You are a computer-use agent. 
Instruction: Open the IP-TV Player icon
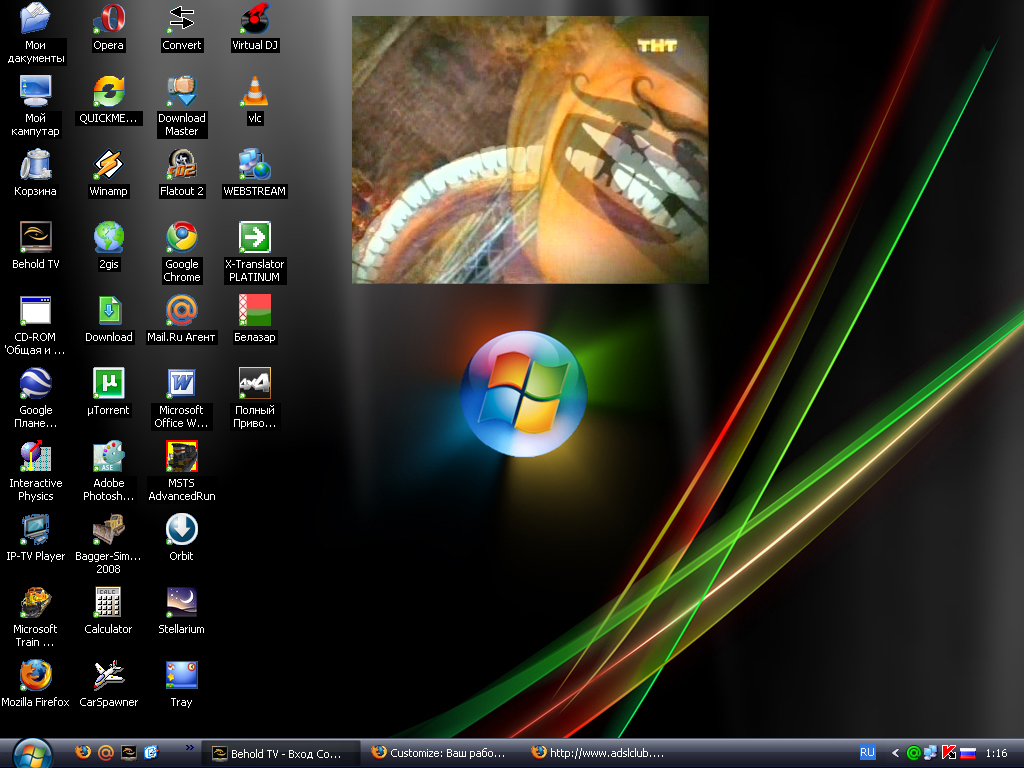[x=35, y=530]
